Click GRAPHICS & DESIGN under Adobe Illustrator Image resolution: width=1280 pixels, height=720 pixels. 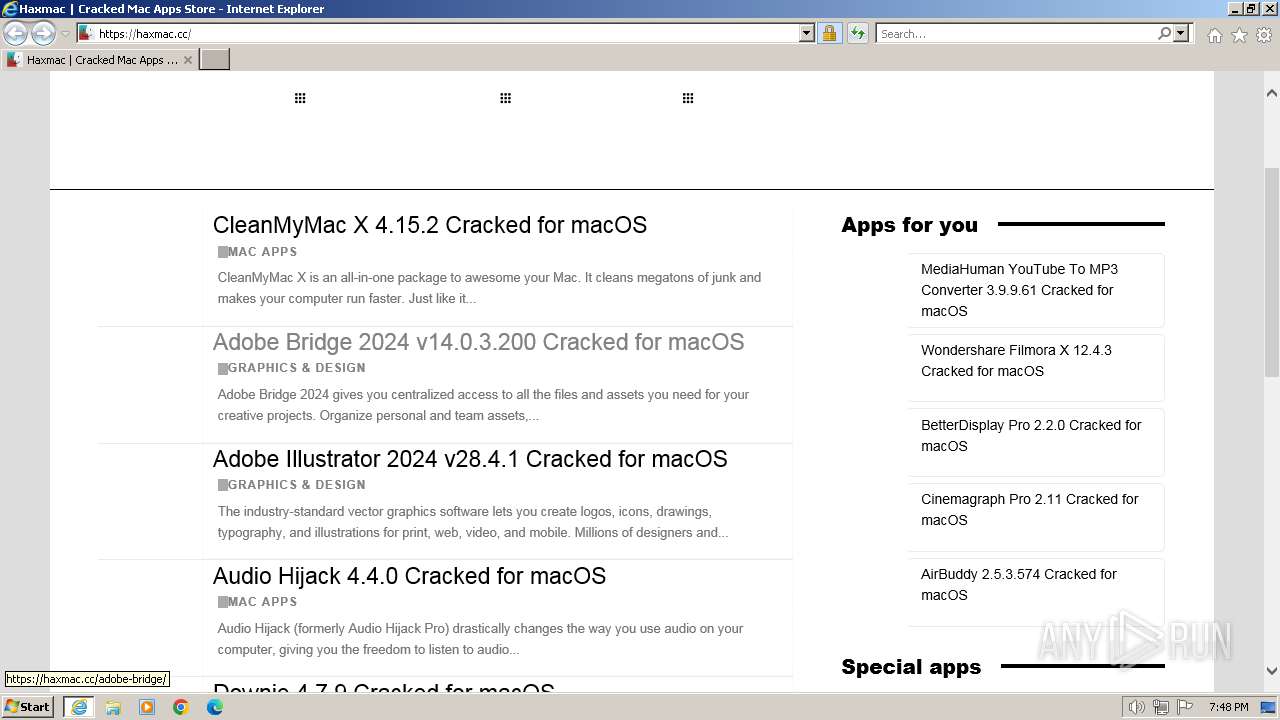click(296, 485)
